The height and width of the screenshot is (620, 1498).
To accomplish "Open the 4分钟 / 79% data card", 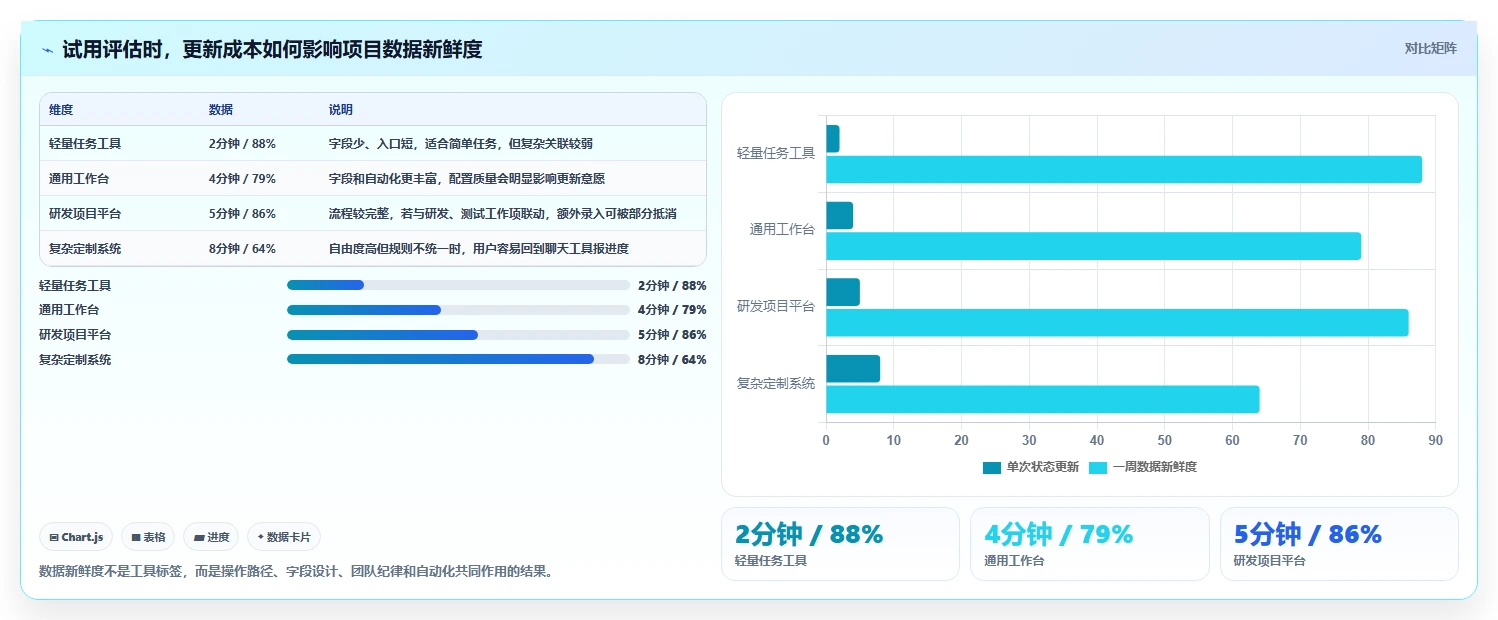I will click(x=1090, y=544).
